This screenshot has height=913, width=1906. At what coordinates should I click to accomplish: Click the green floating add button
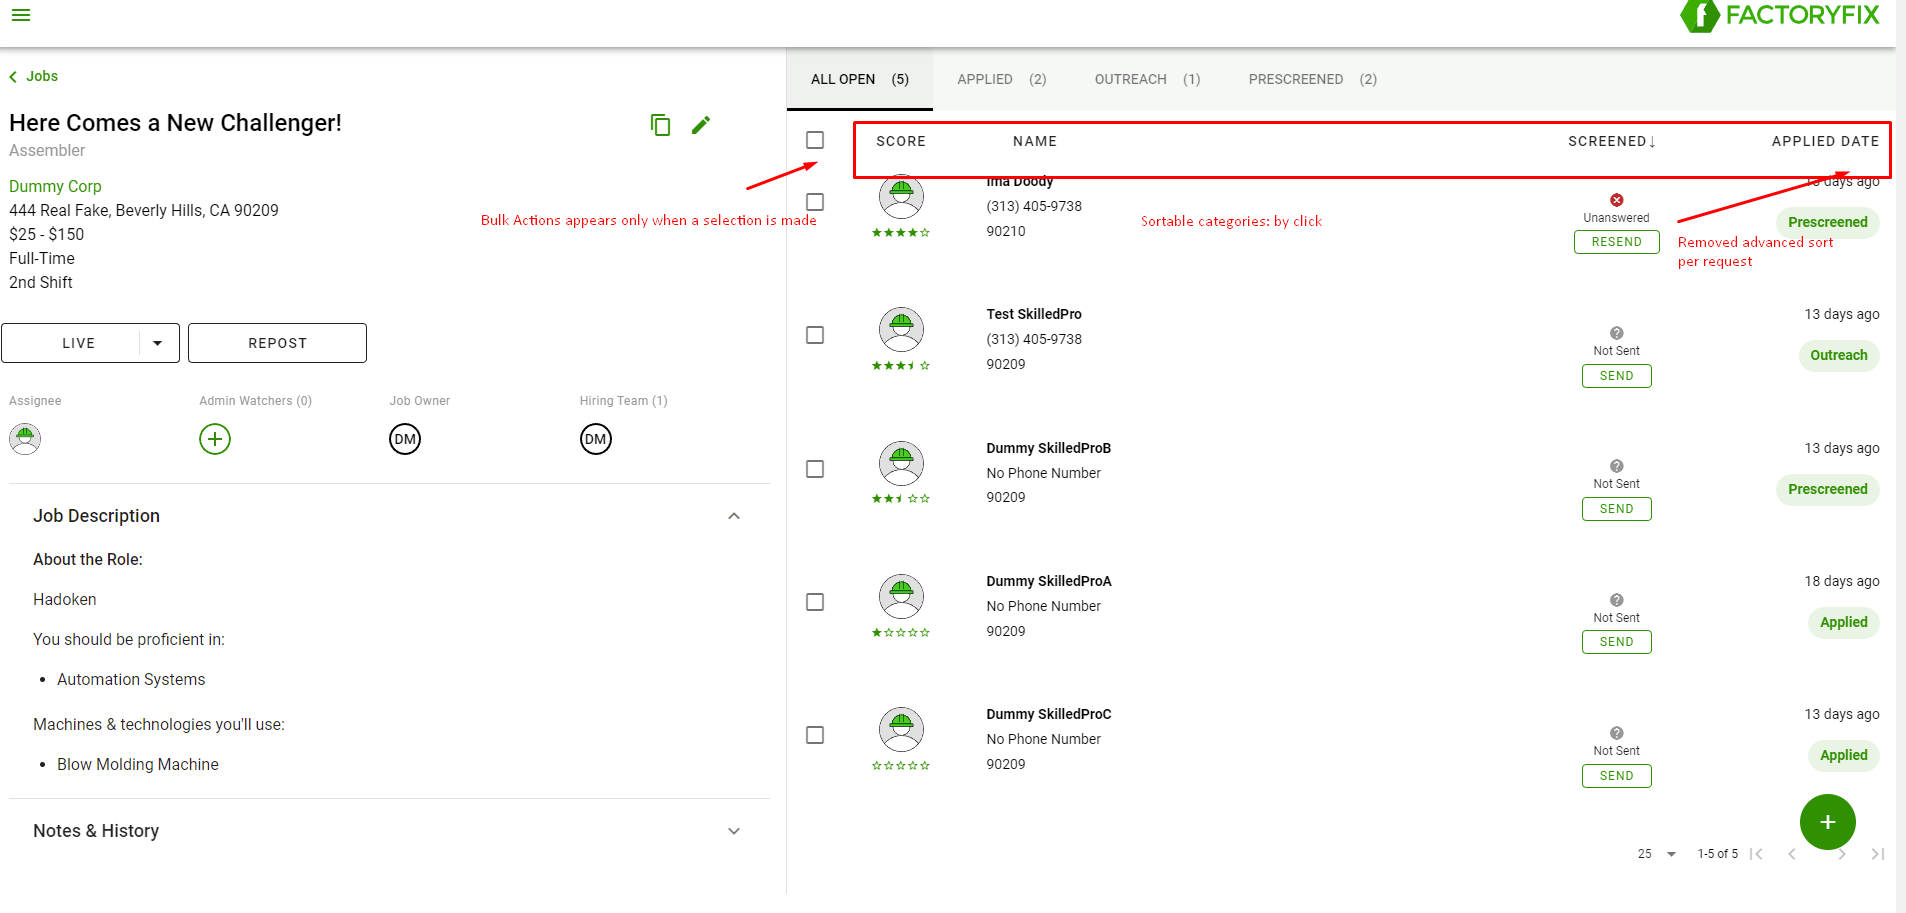pyautogui.click(x=1827, y=822)
